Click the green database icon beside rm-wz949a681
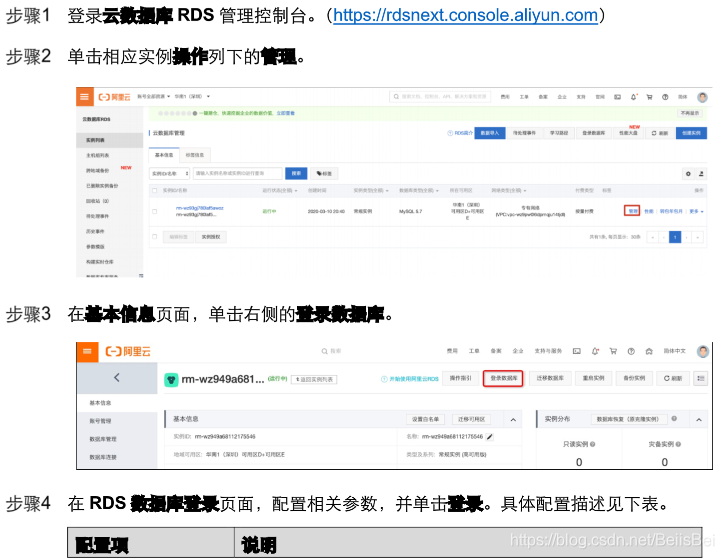 [171, 380]
